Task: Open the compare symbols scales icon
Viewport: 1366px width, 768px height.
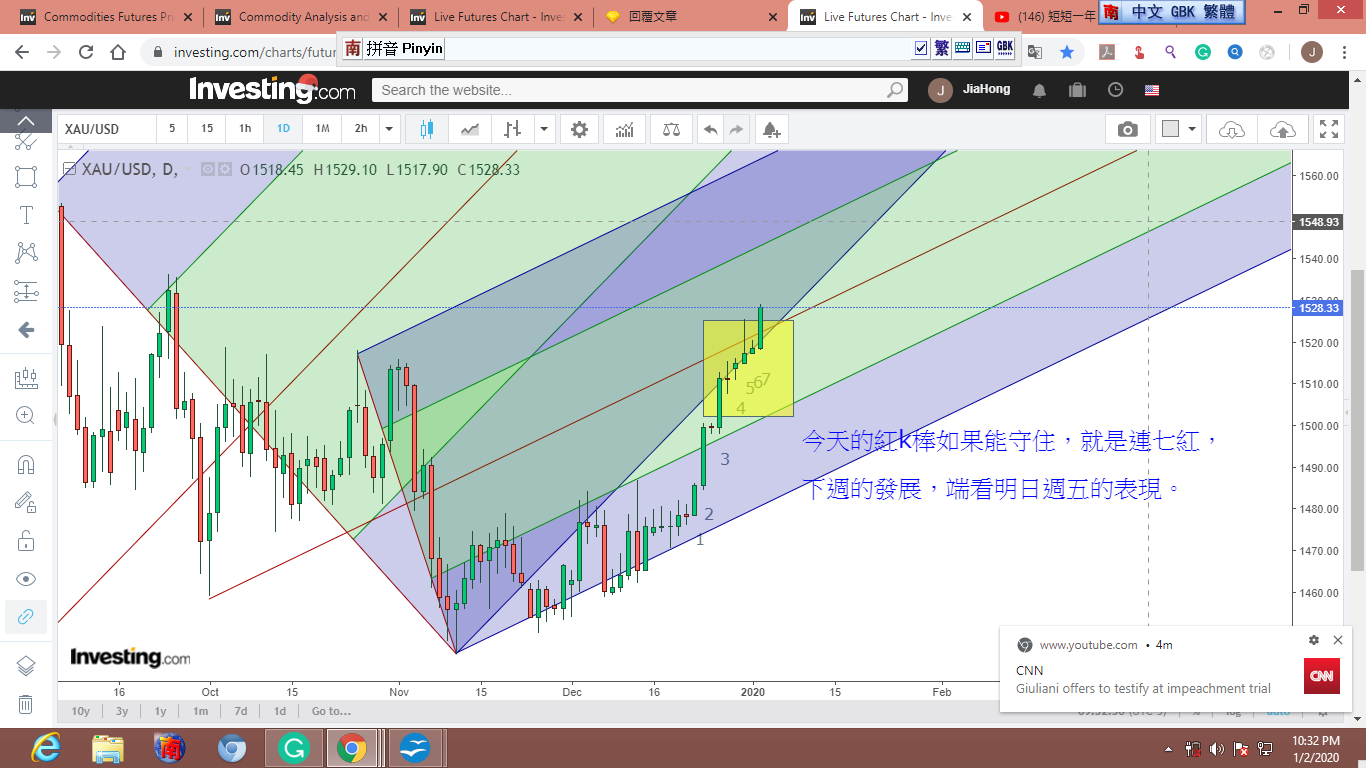Action: (671, 129)
